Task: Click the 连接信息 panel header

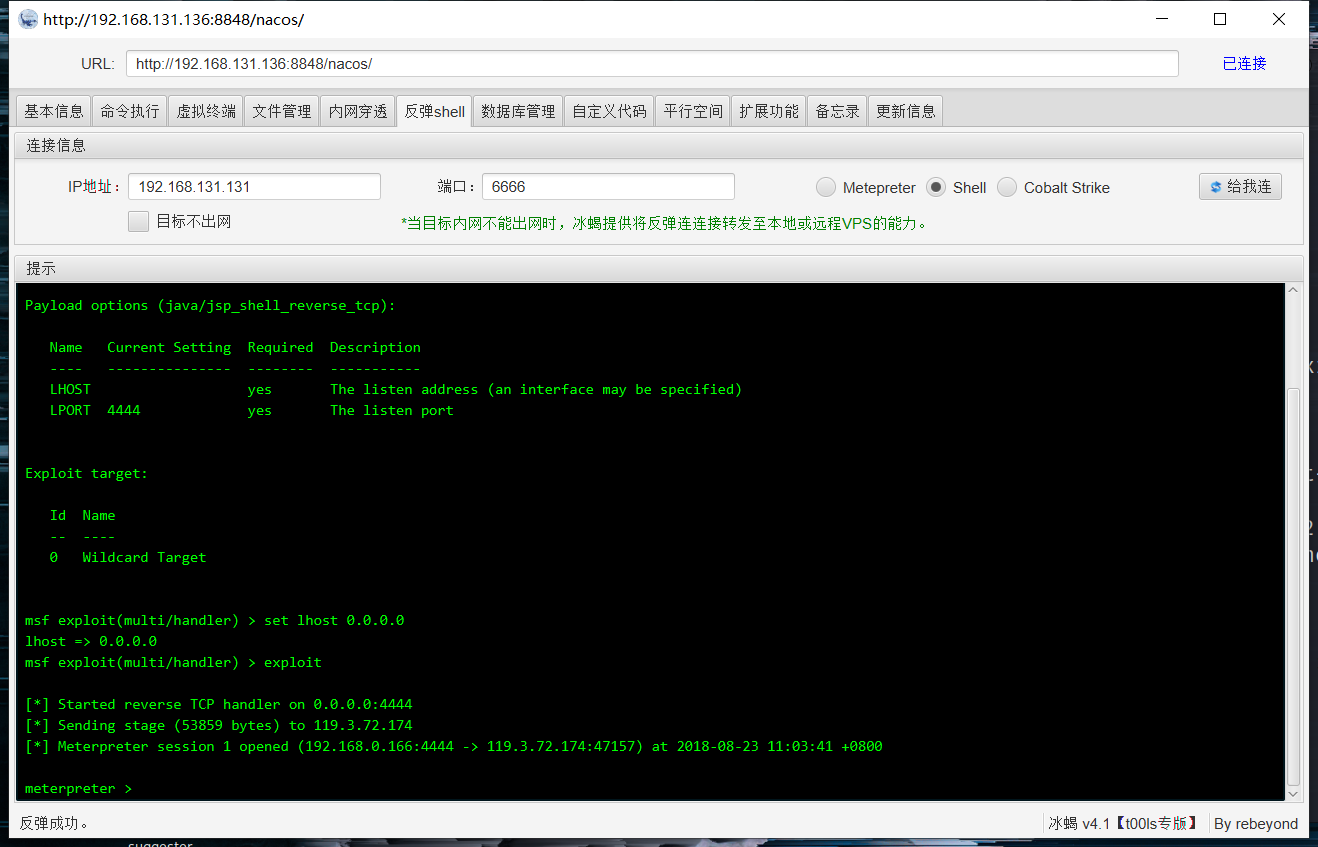Action: [659, 145]
